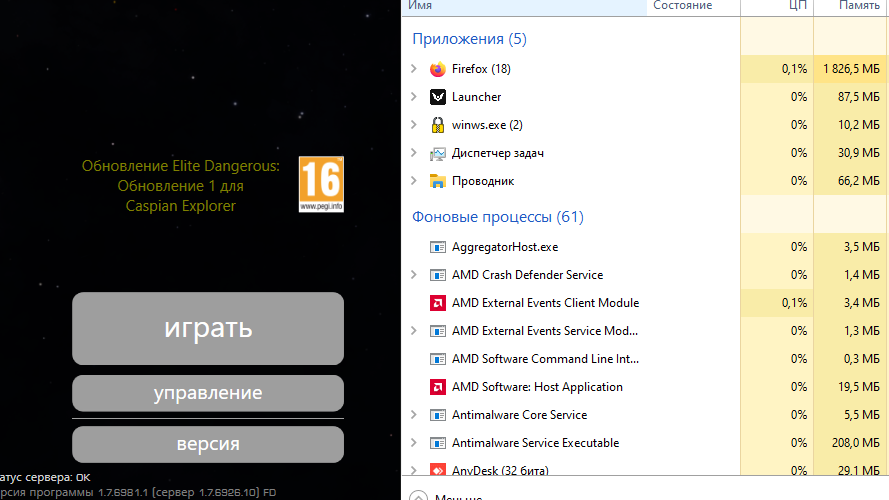This screenshot has width=889, height=500.
Task: Expand the Диспетчер задач row
Action: 414,152
